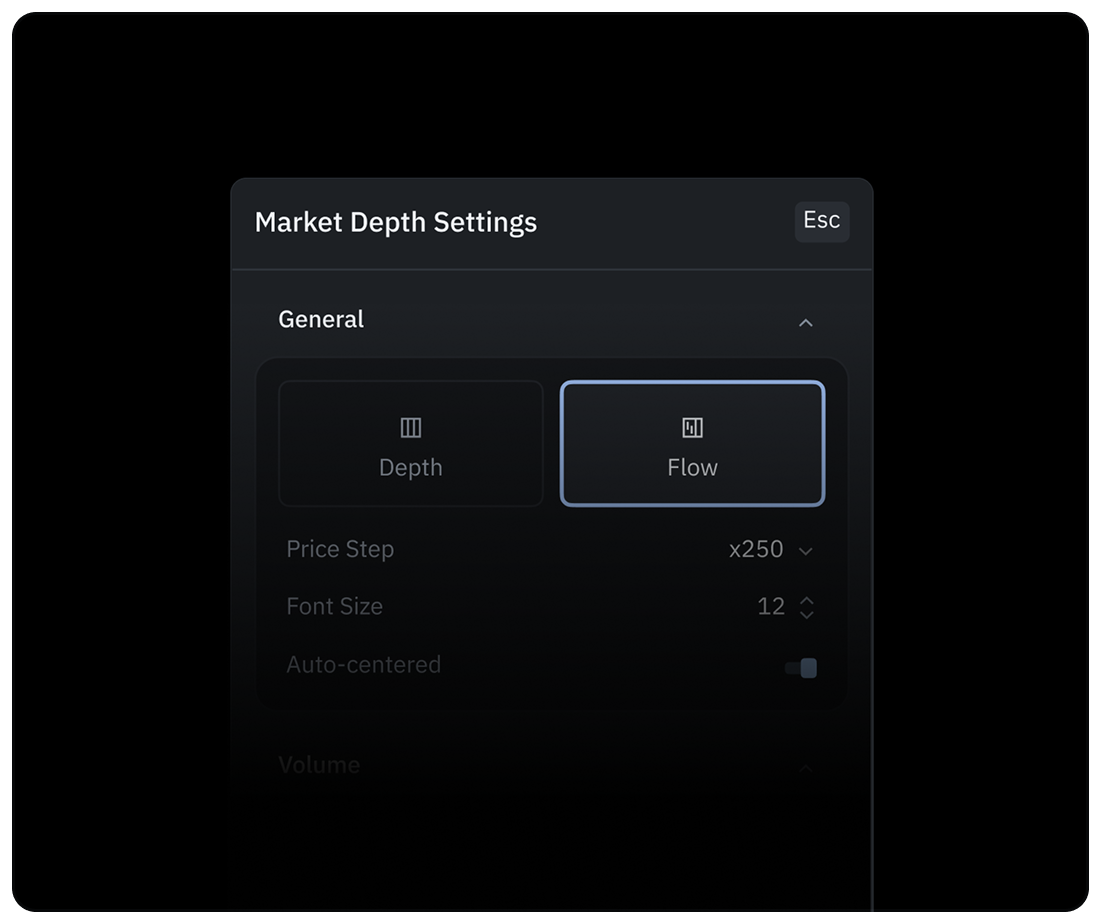Viewport: 1101px width, 912px height.
Task: Close the dialog with the Esc button
Action: point(822,221)
